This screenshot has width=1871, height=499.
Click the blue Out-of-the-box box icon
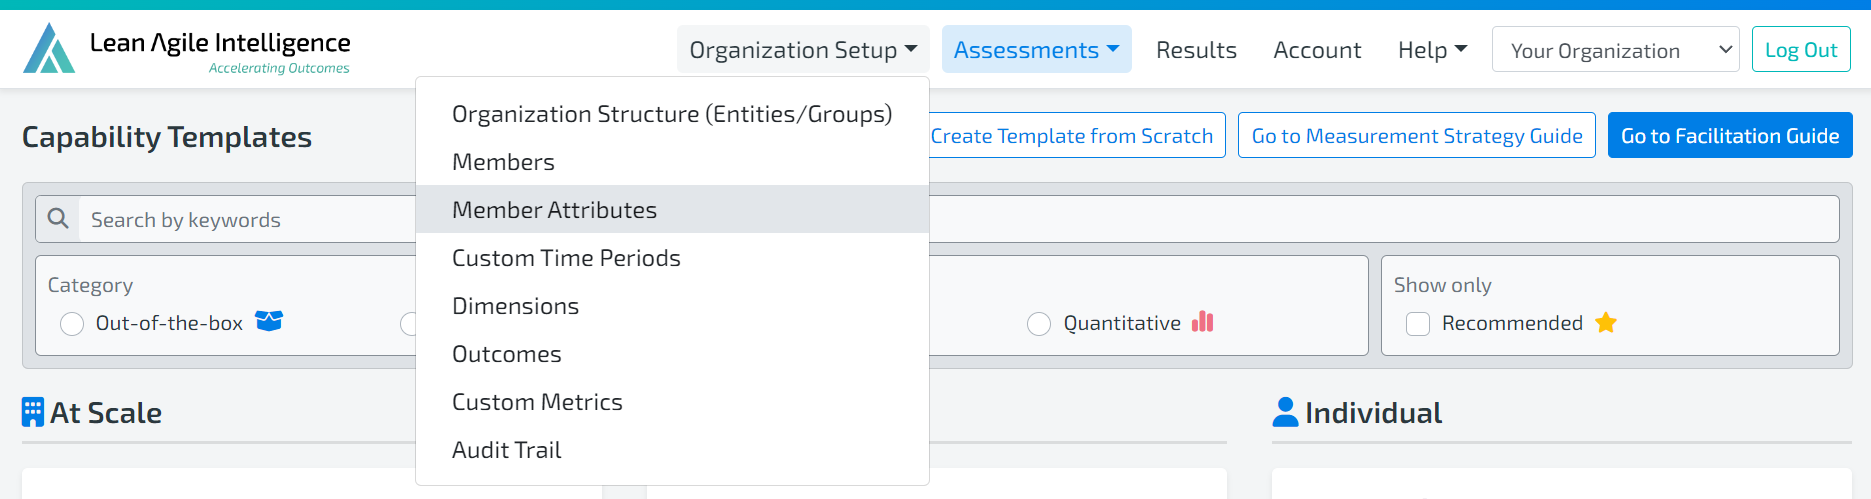click(269, 321)
